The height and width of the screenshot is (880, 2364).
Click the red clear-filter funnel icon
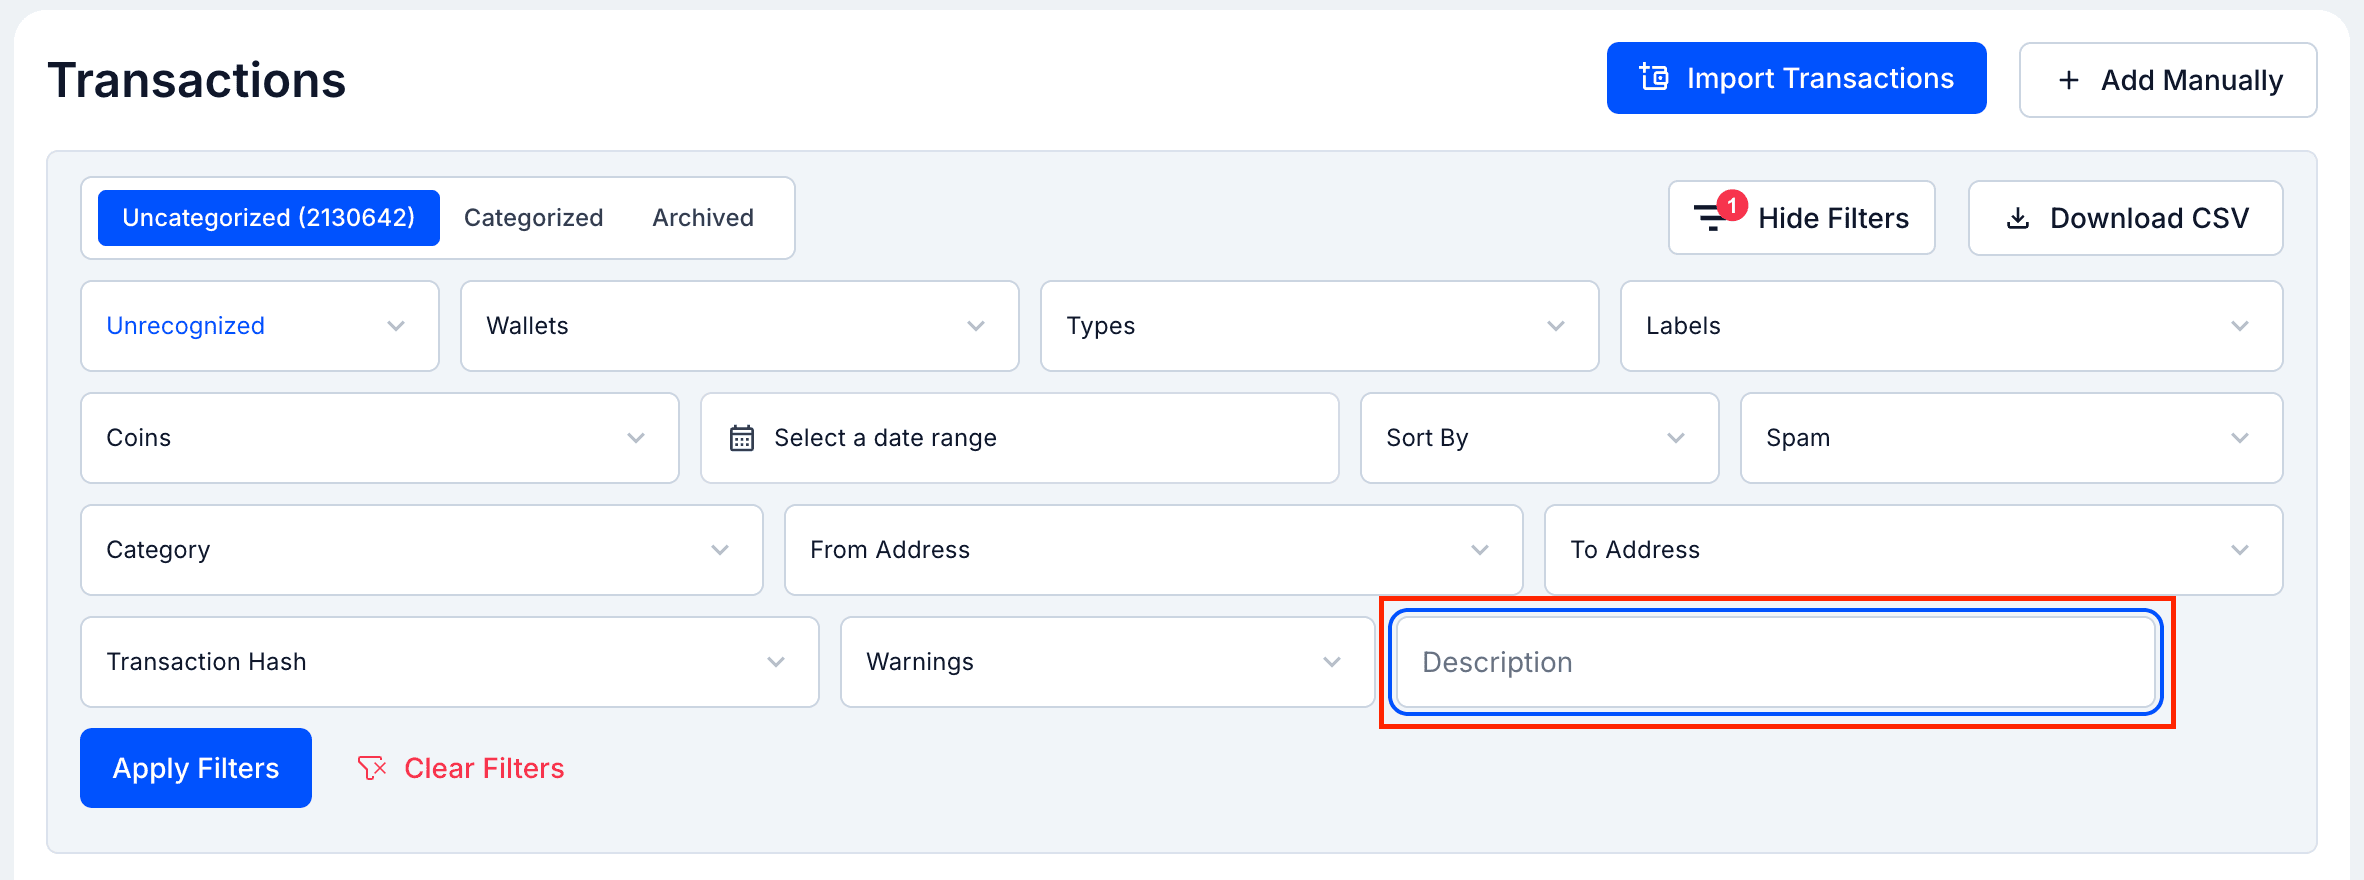pyautogui.click(x=372, y=768)
